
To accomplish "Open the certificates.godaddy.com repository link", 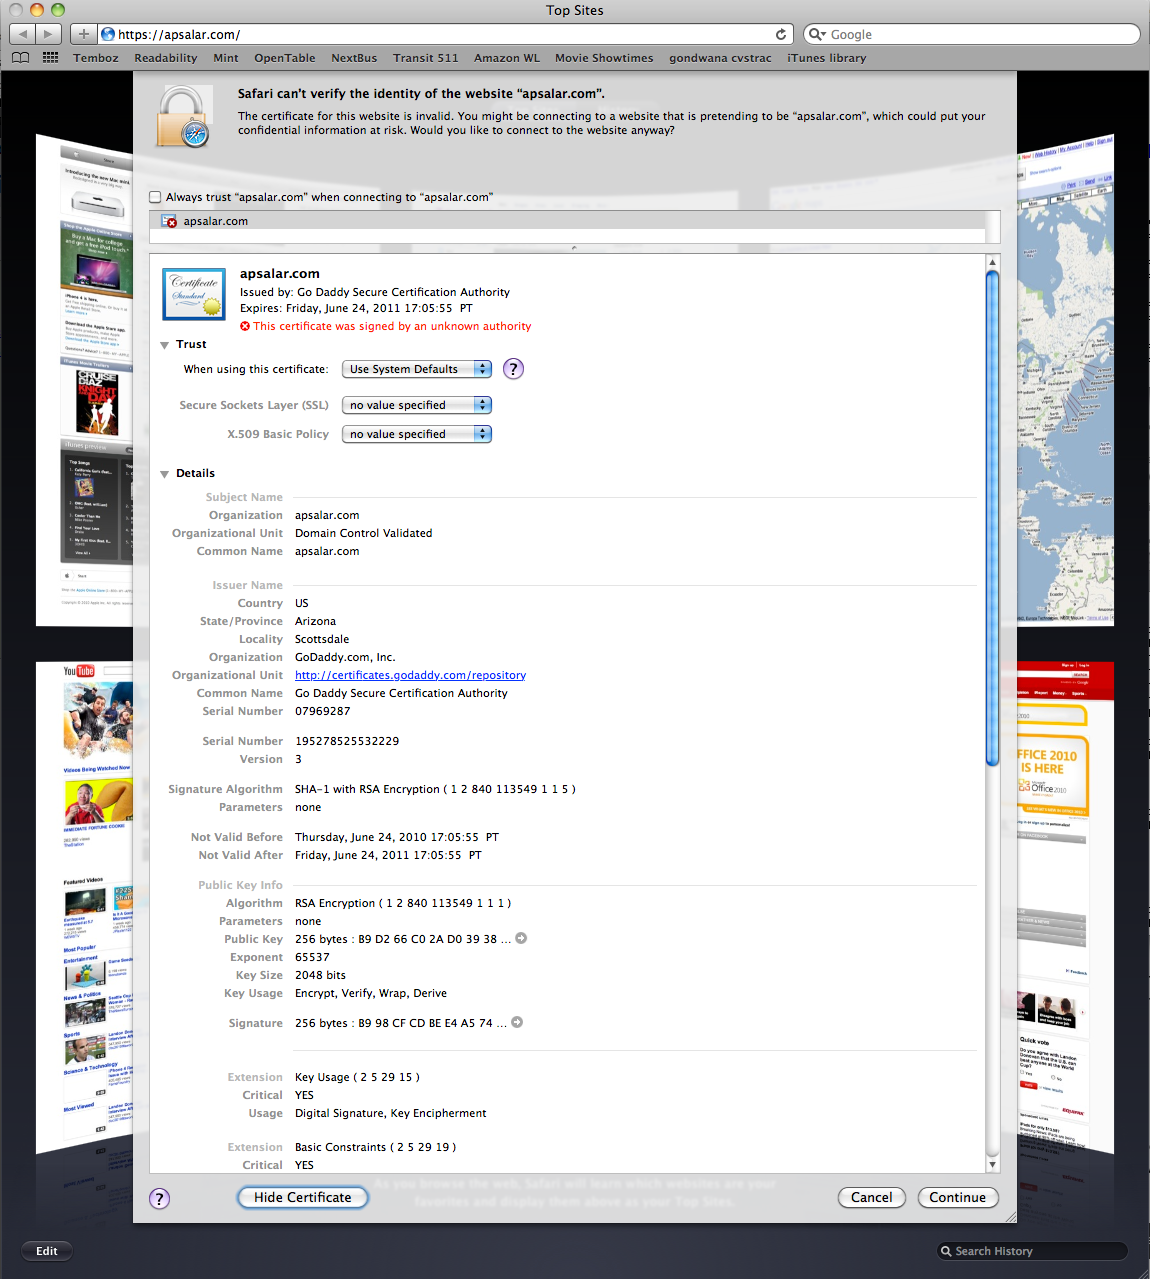I will (410, 675).
